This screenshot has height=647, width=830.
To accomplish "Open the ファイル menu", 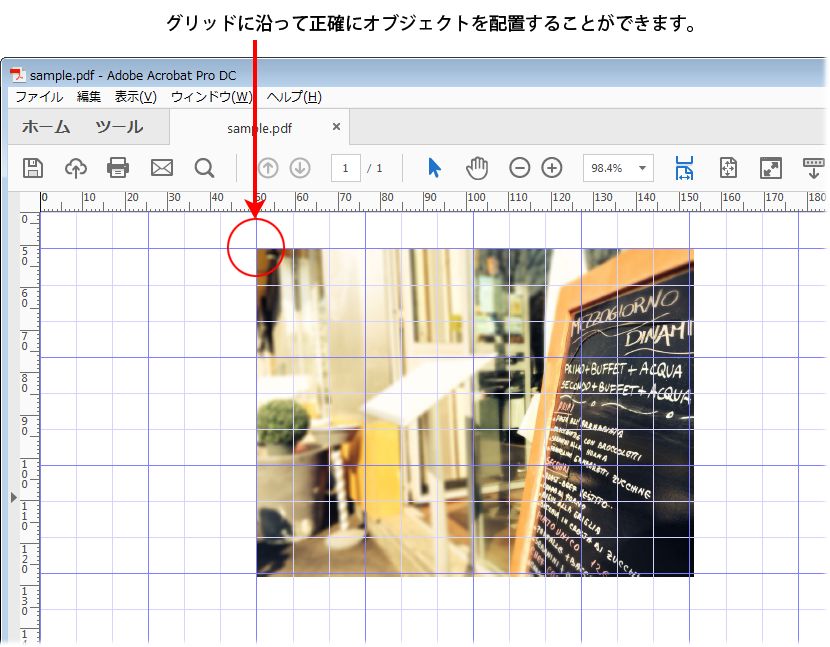I will coord(39,97).
